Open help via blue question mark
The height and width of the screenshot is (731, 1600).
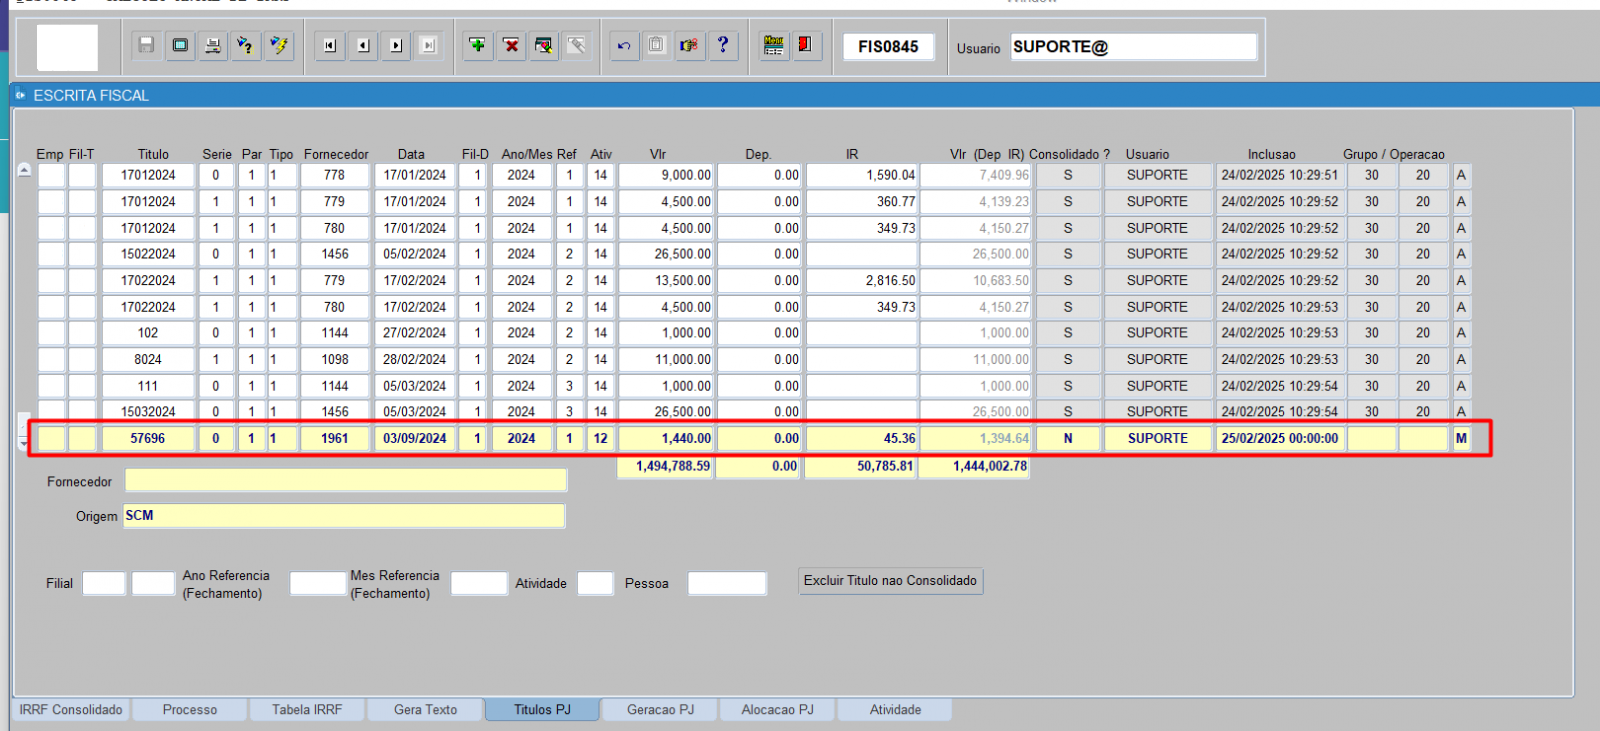point(722,46)
